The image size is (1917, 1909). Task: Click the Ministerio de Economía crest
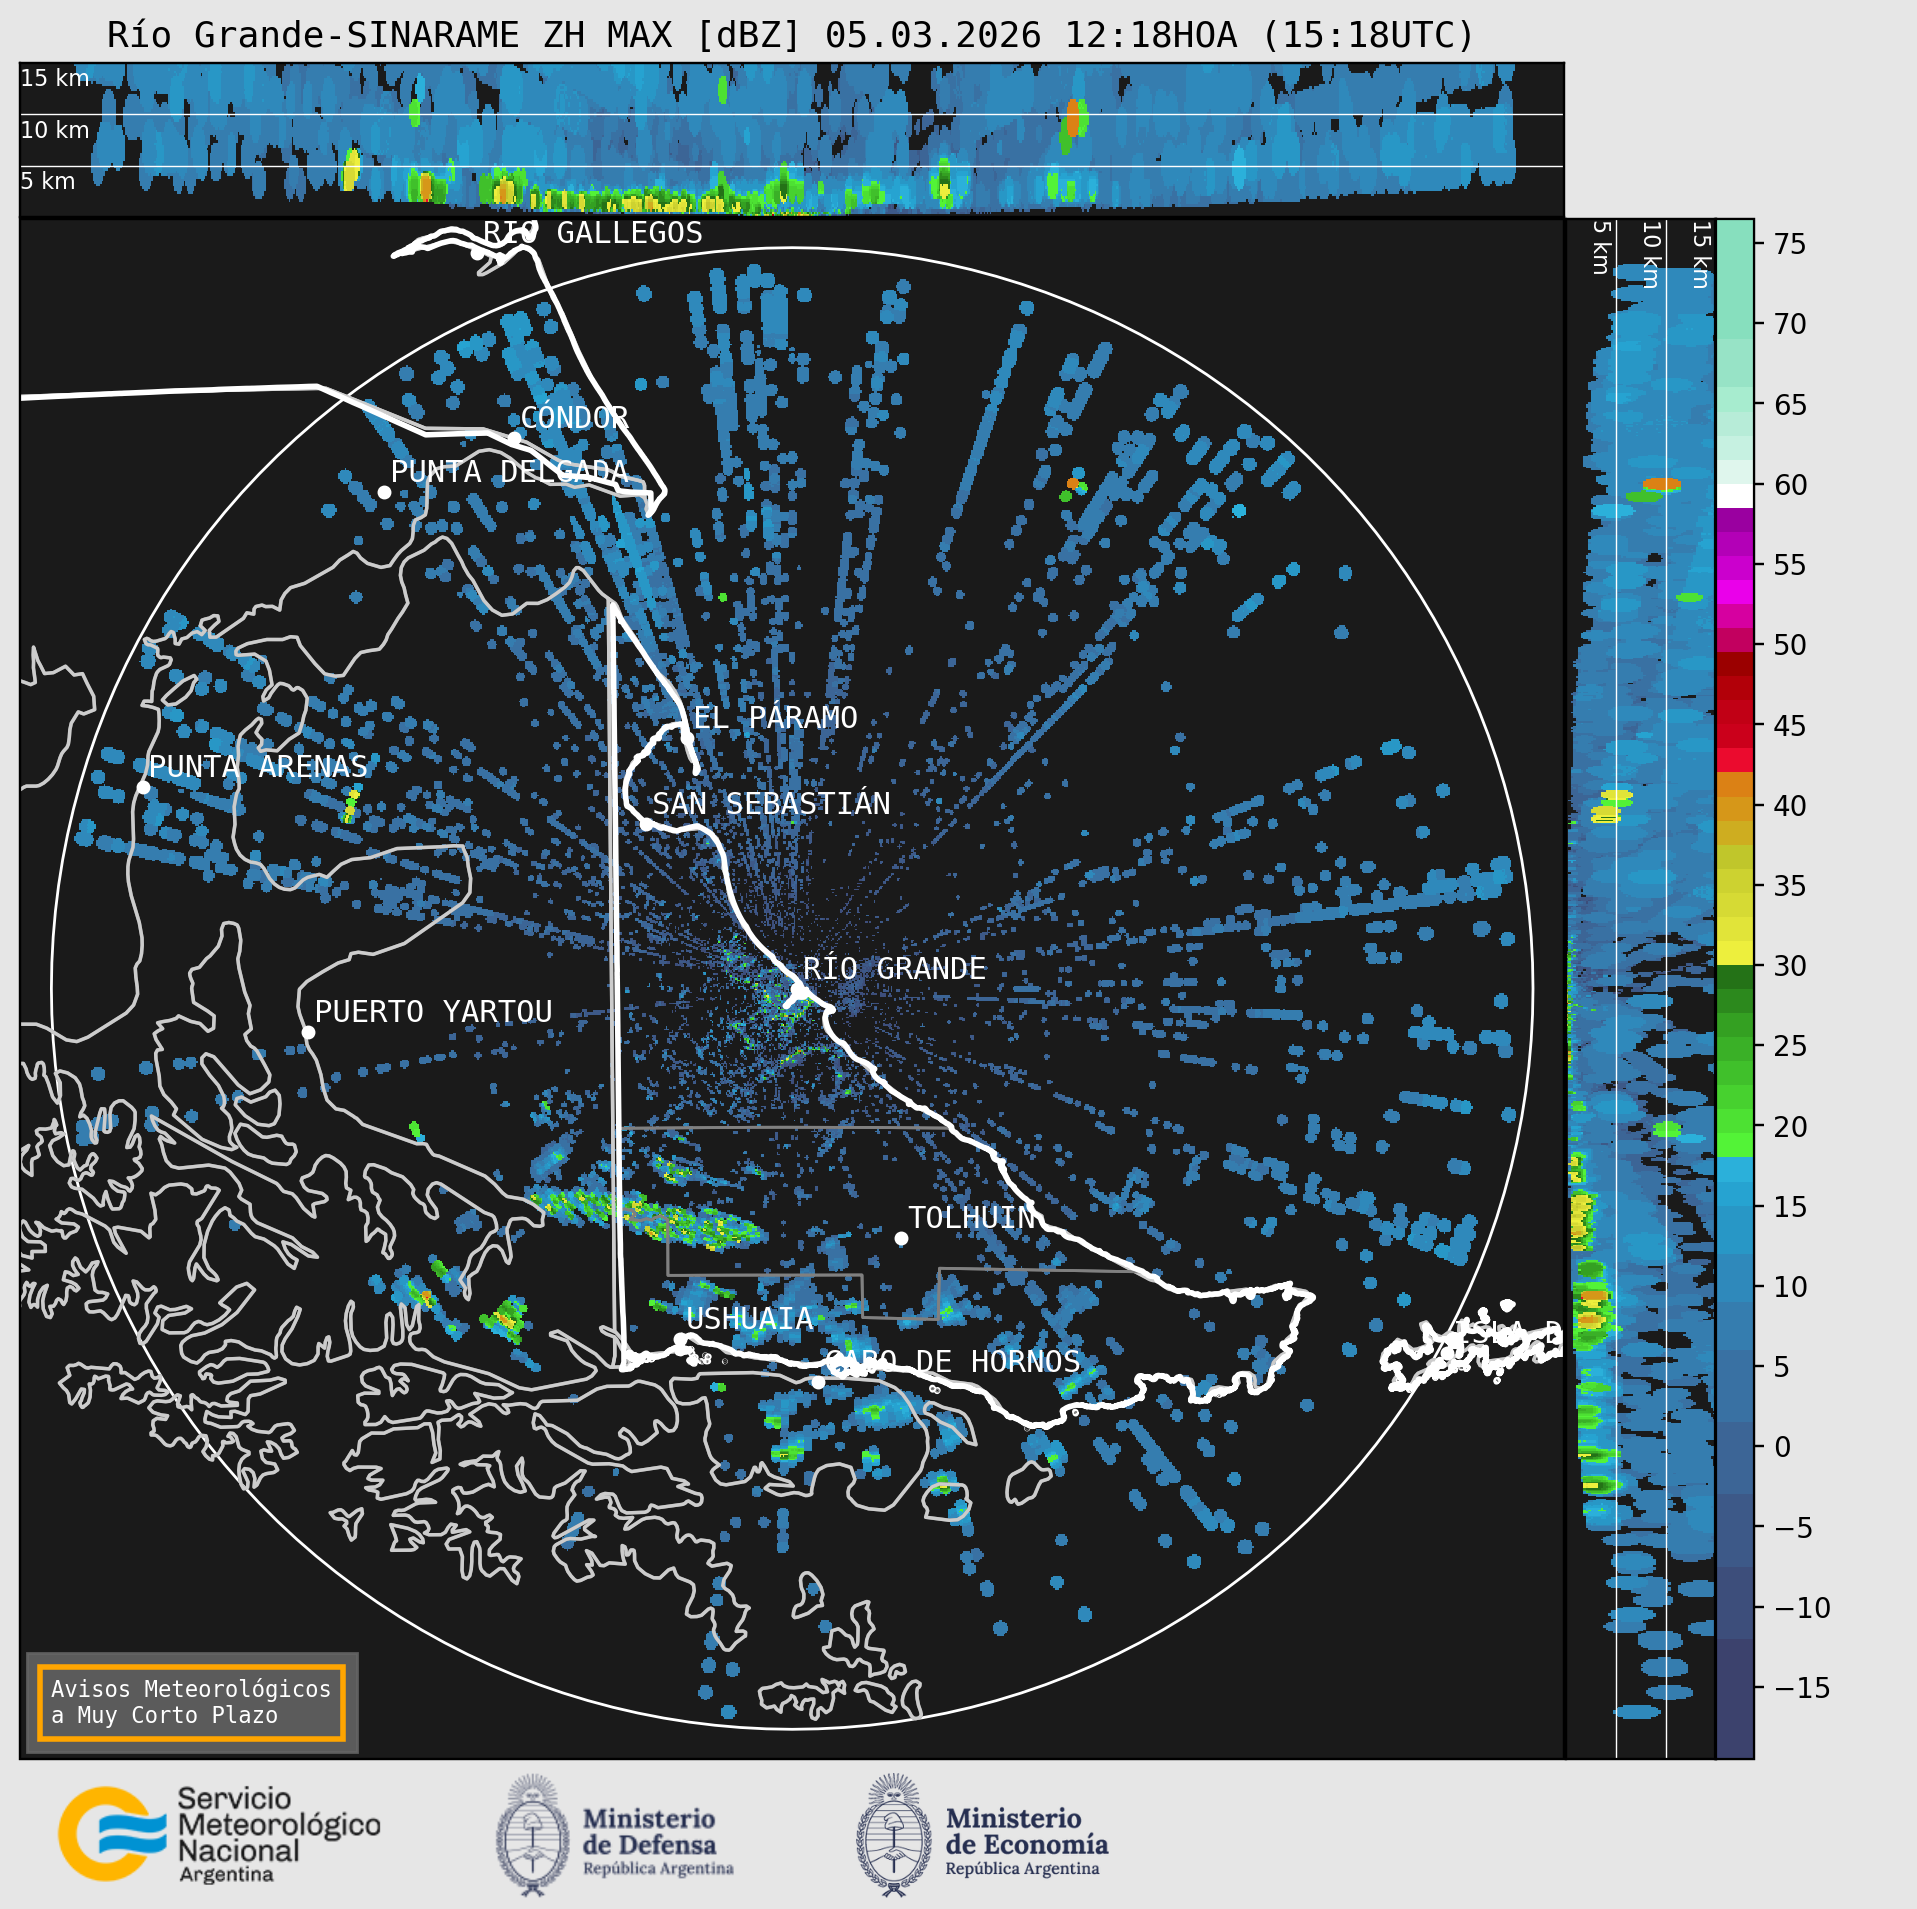tap(894, 1835)
